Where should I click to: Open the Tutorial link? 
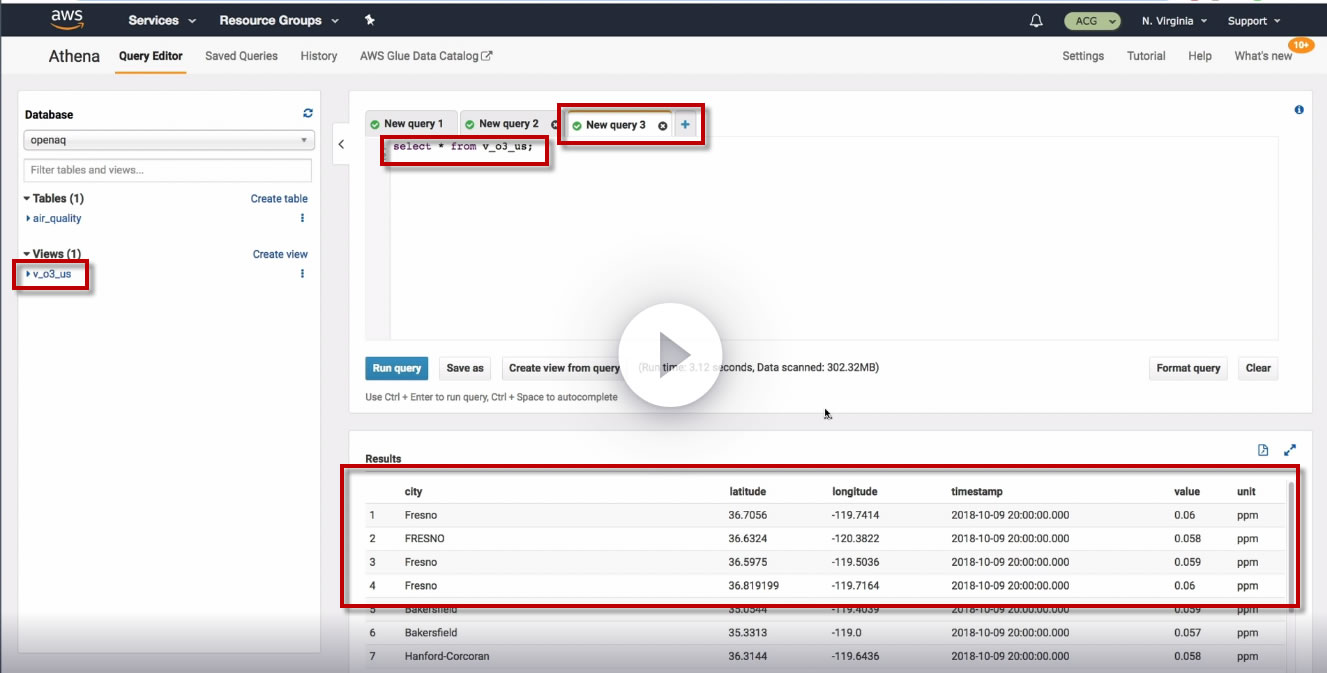1146,56
